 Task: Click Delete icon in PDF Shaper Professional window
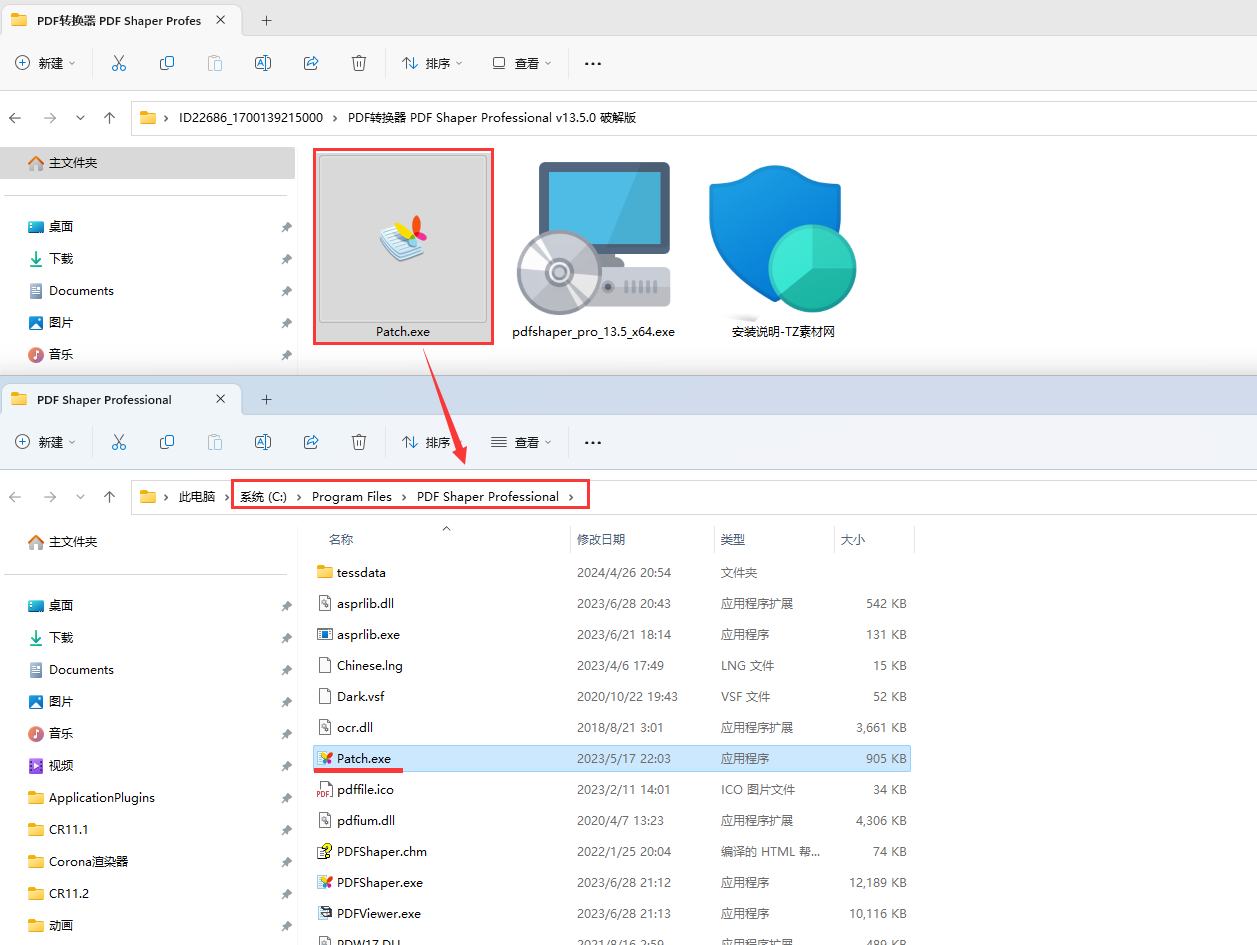(x=359, y=442)
